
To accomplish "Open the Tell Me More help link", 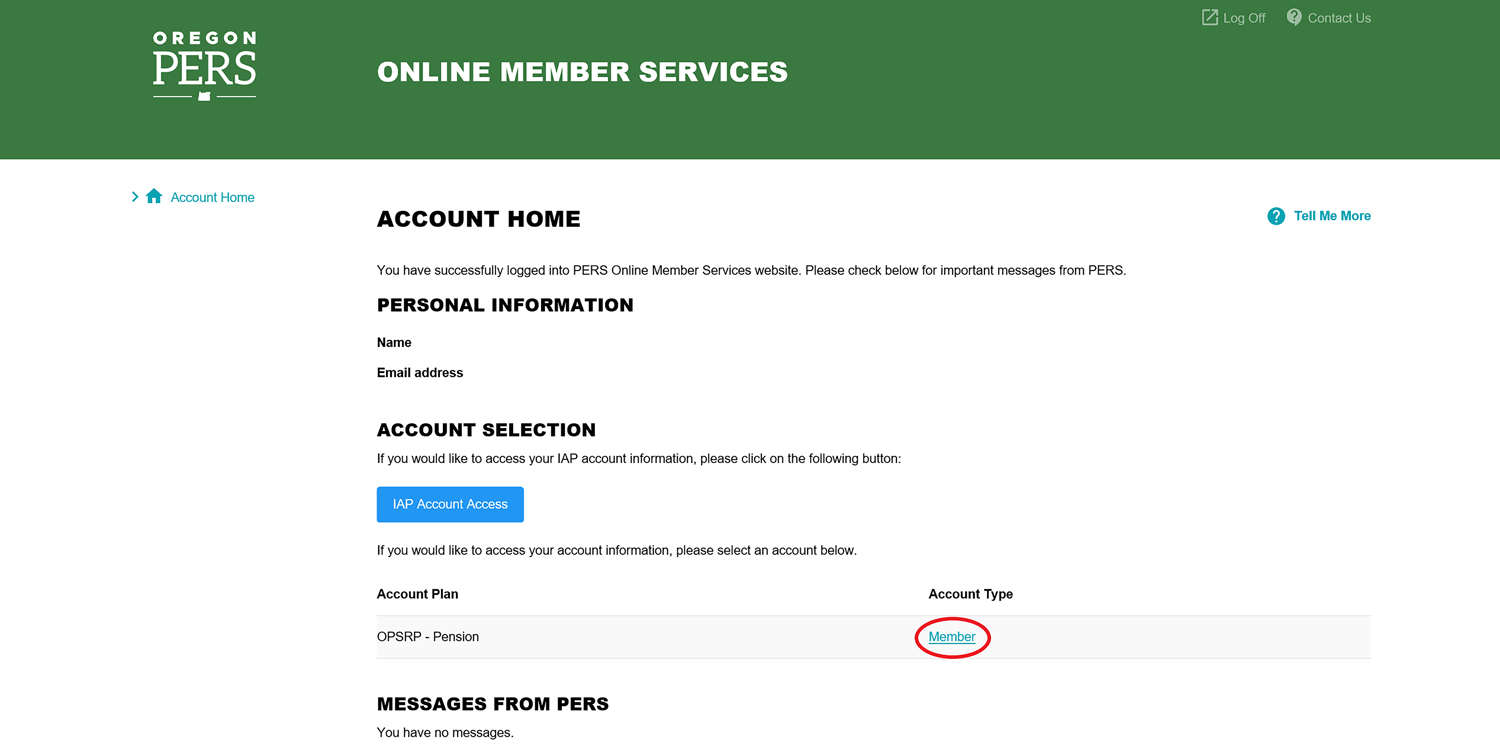I will (1332, 216).
